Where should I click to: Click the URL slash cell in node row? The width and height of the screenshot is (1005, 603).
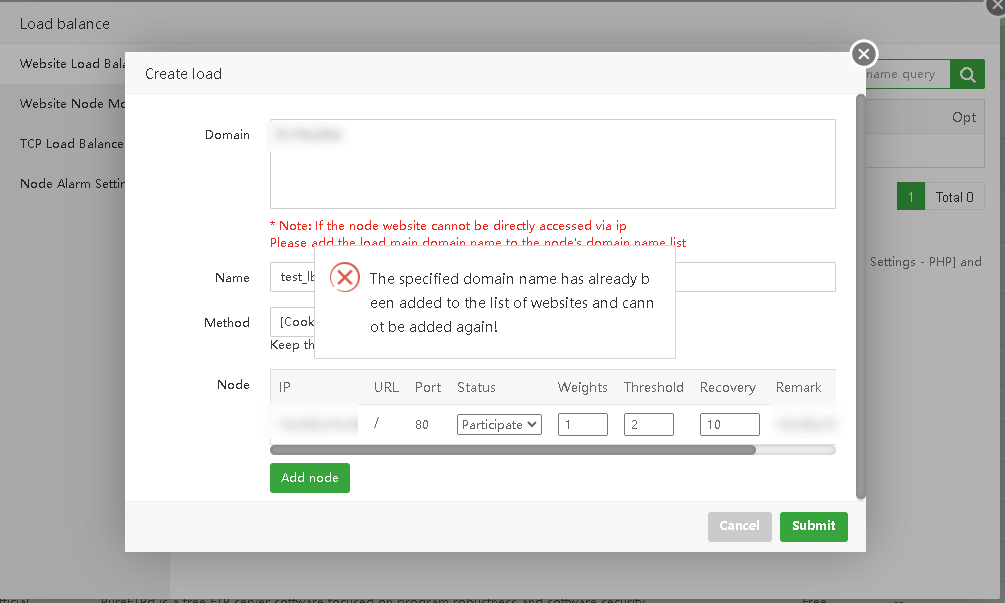pos(377,423)
